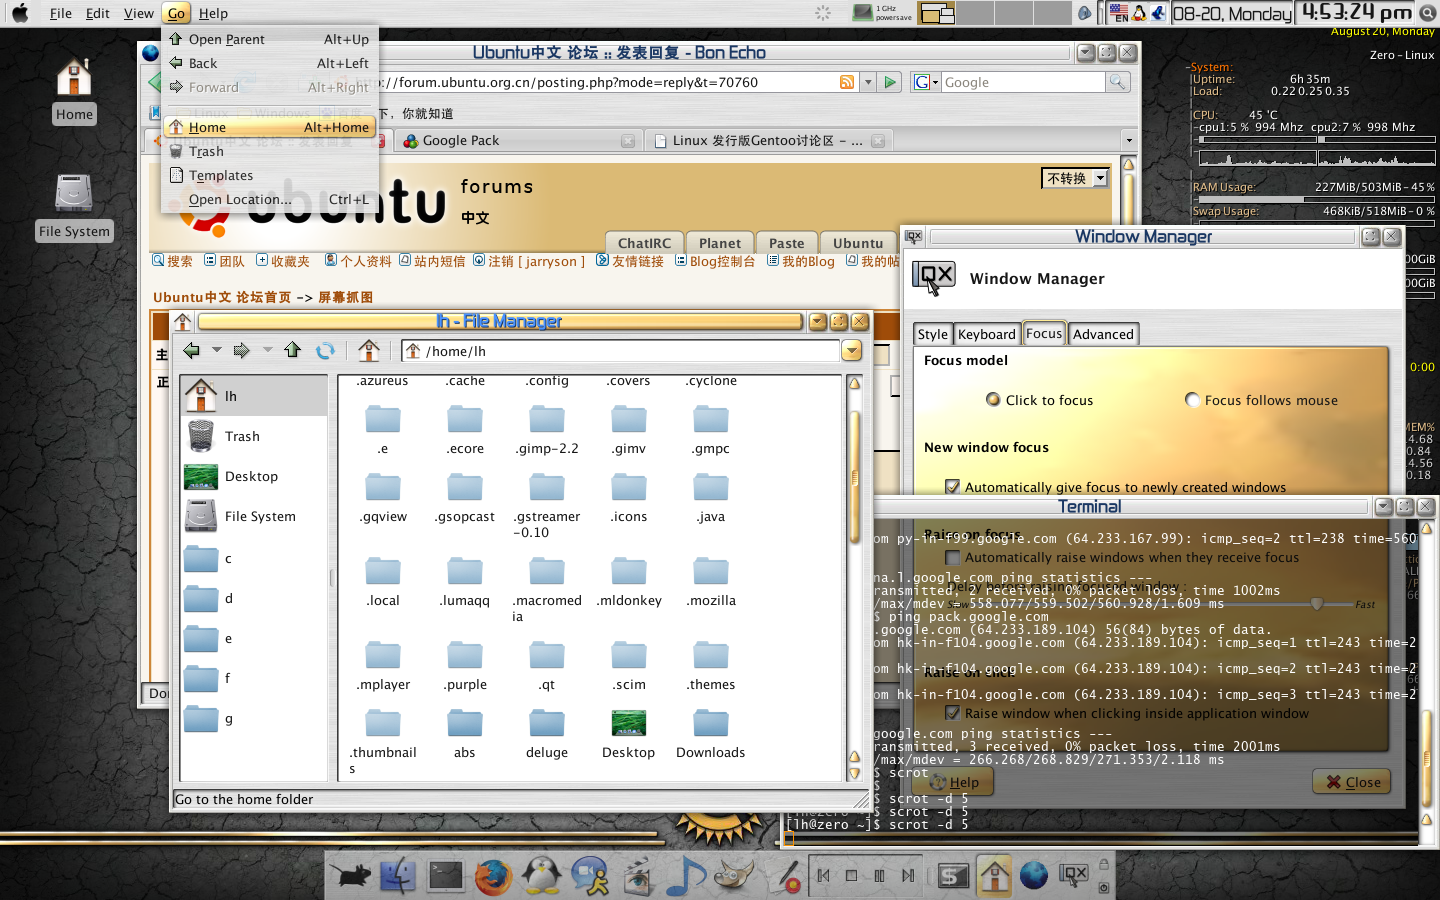Click the Help button in Window Manager
The height and width of the screenshot is (900, 1440).
953,782
